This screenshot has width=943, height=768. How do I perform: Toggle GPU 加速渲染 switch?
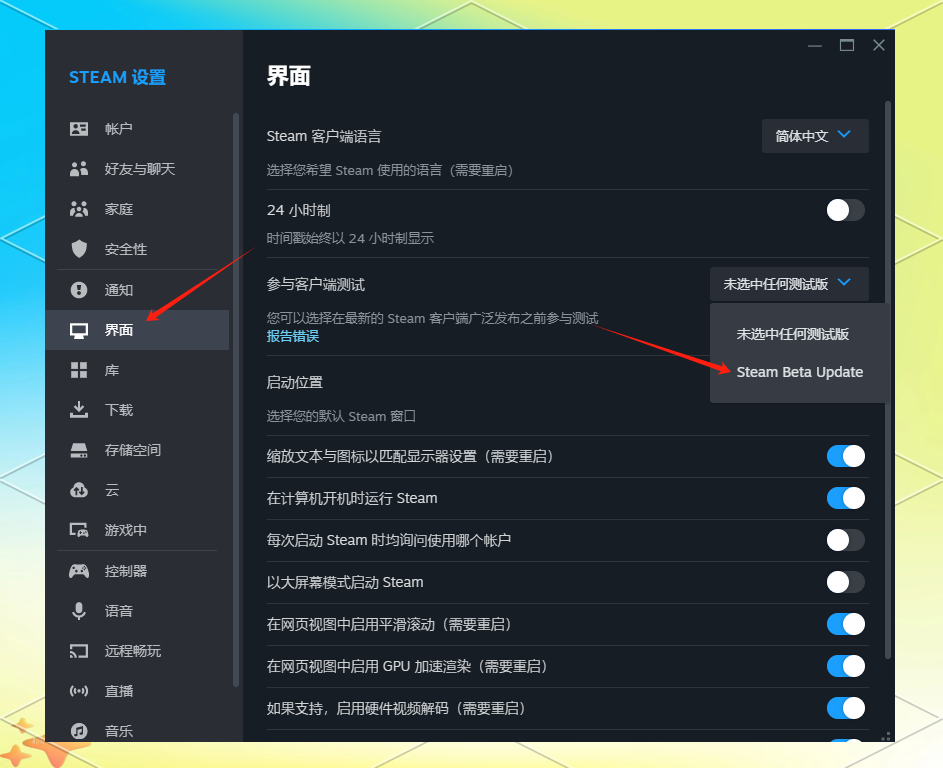pos(846,666)
